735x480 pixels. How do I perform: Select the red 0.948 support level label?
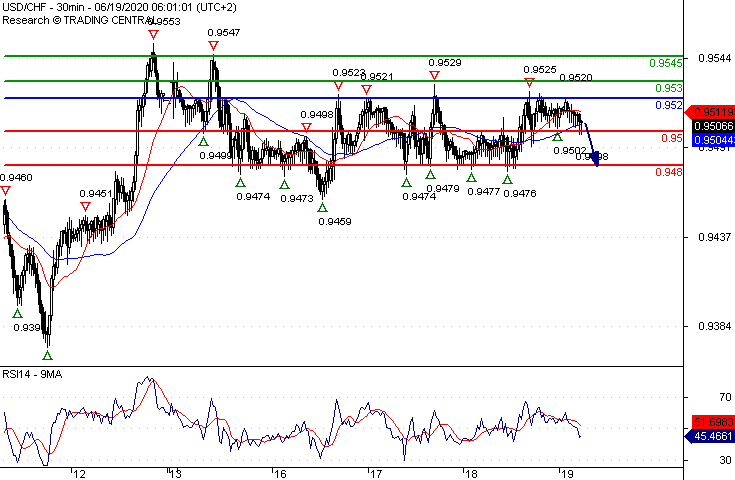(x=668, y=172)
